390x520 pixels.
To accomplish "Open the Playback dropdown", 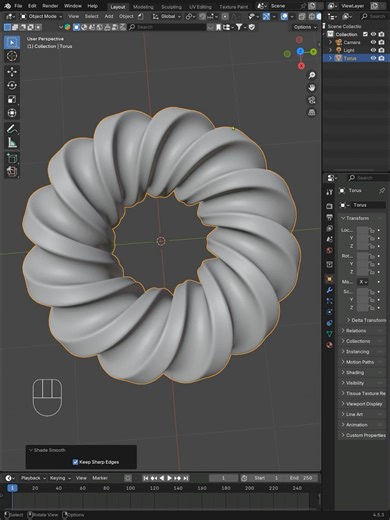I will [33, 478].
